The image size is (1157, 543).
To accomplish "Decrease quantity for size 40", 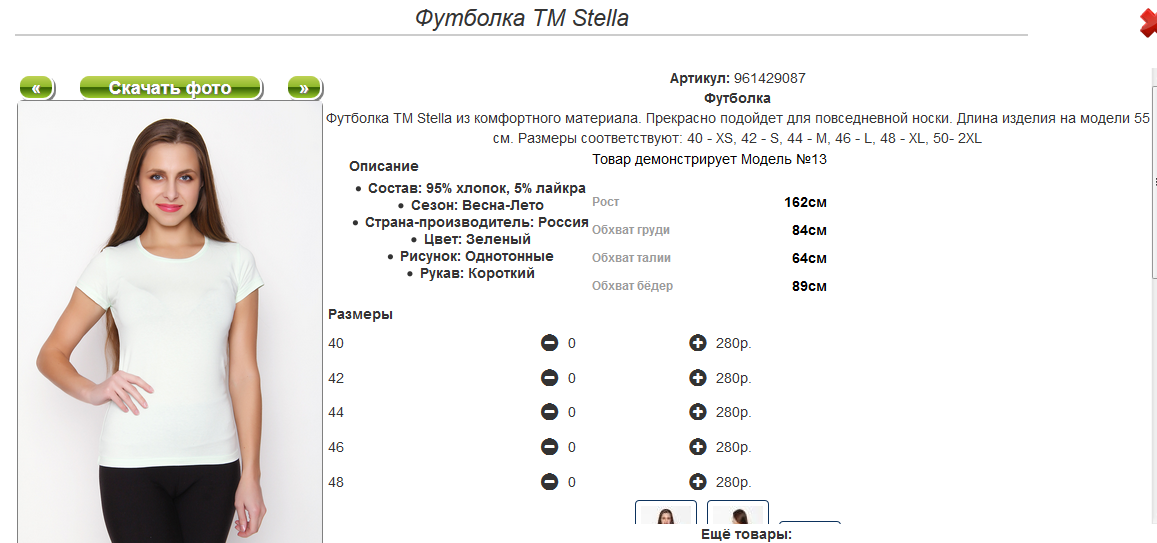I will tap(550, 343).
